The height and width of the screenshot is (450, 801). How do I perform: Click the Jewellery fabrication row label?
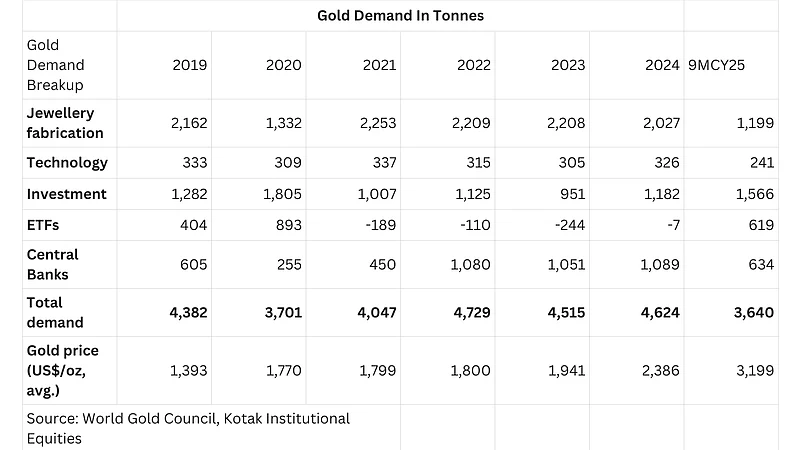point(65,123)
